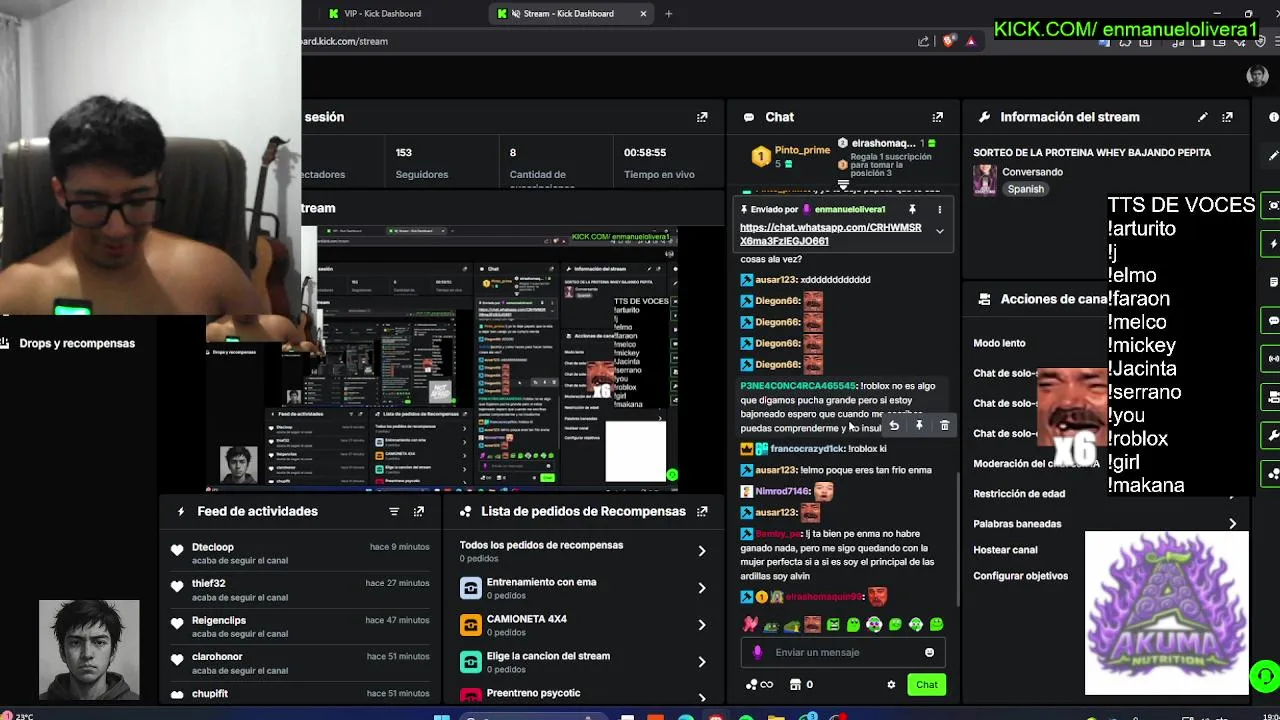This screenshot has width=1280, height=720.
Task: Unpin the pinned WhatsApp message
Action: click(912, 209)
